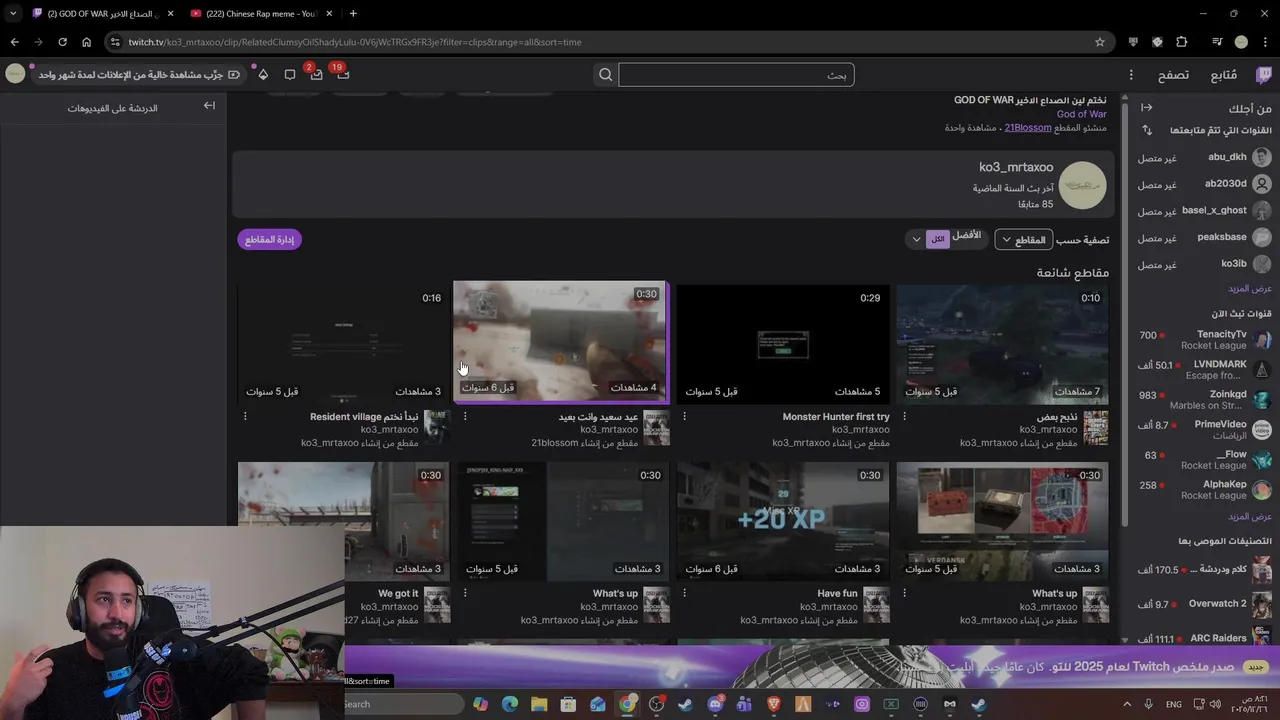Image resolution: width=1280 pixels, height=720 pixels.
Task: Open the ko3_mrtaxoo channel avatar
Action: (1082, 186)
